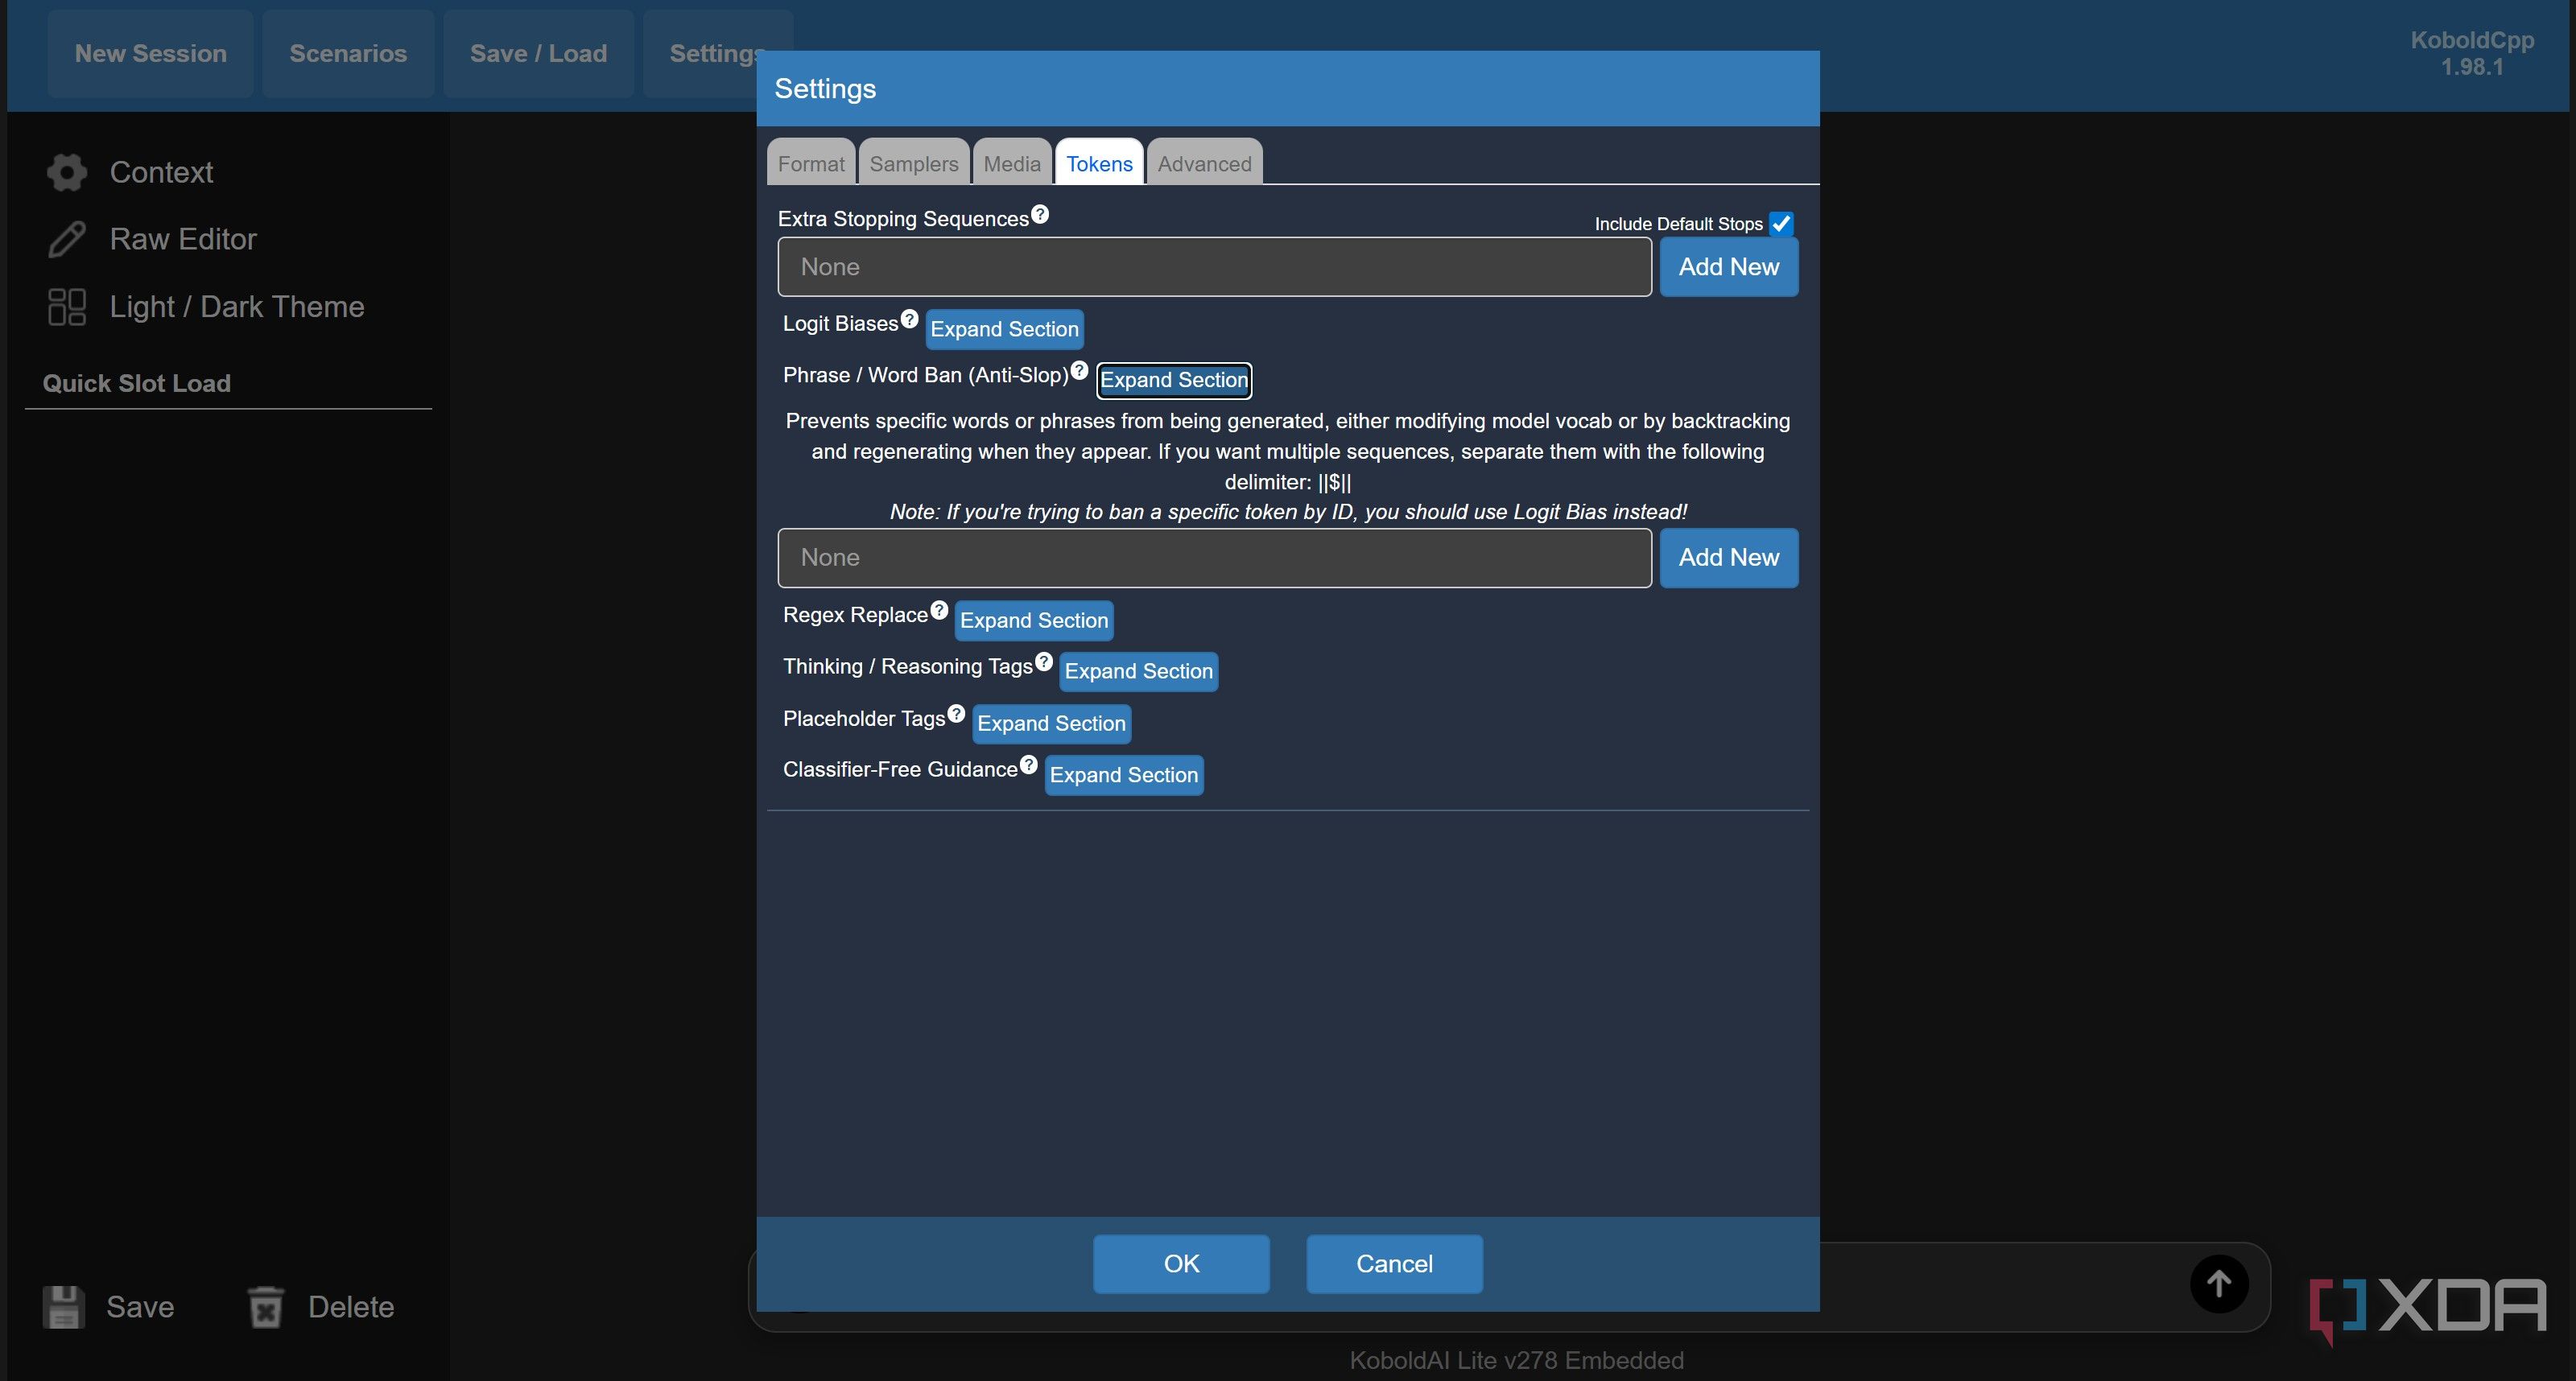Click the Raw Editor pencil icon
The image size is (2576, 1381).
67,239
